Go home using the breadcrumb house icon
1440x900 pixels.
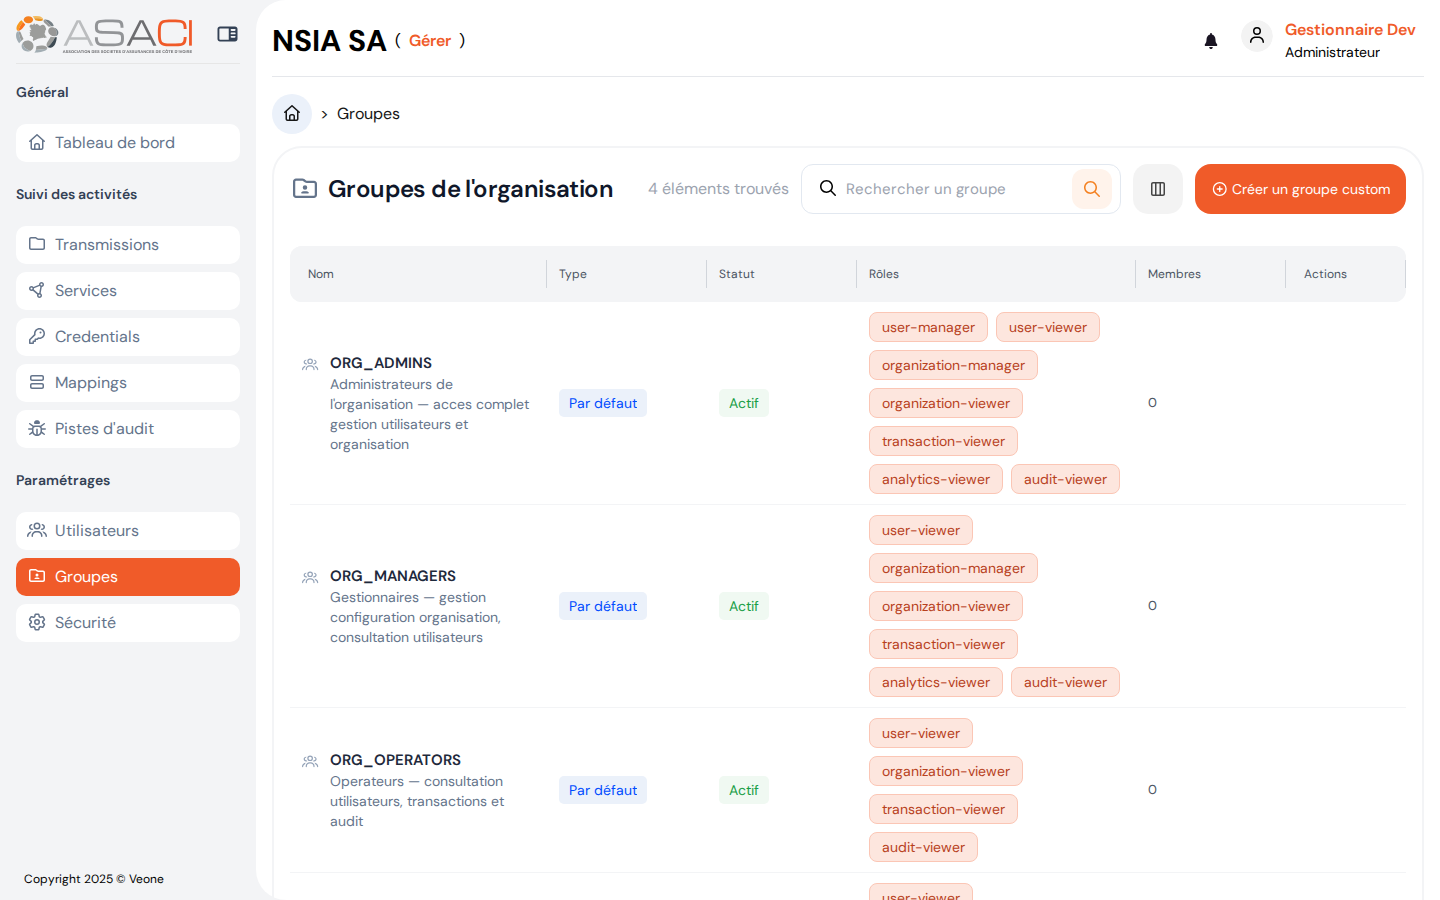point(292,114)
